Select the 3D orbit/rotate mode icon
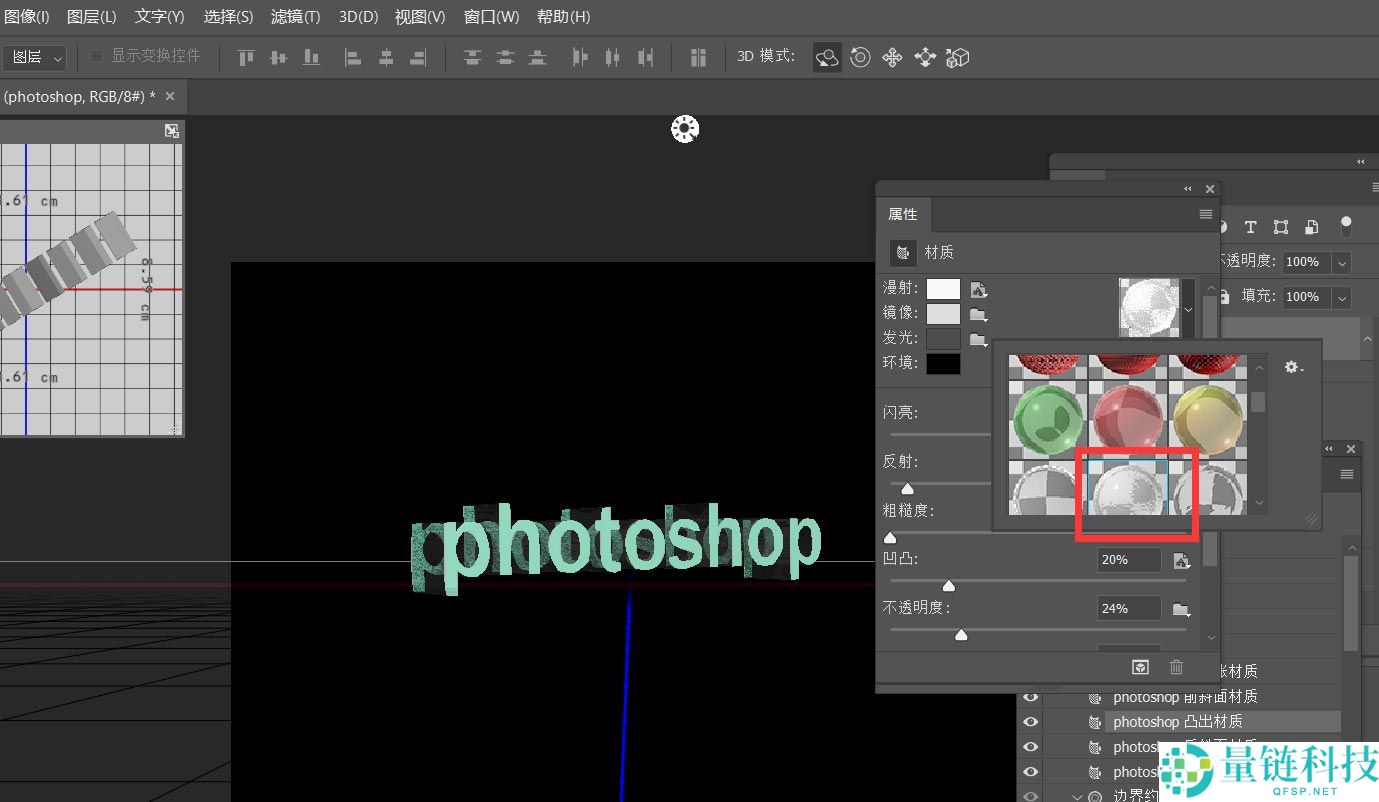 (x=827, y=57)
